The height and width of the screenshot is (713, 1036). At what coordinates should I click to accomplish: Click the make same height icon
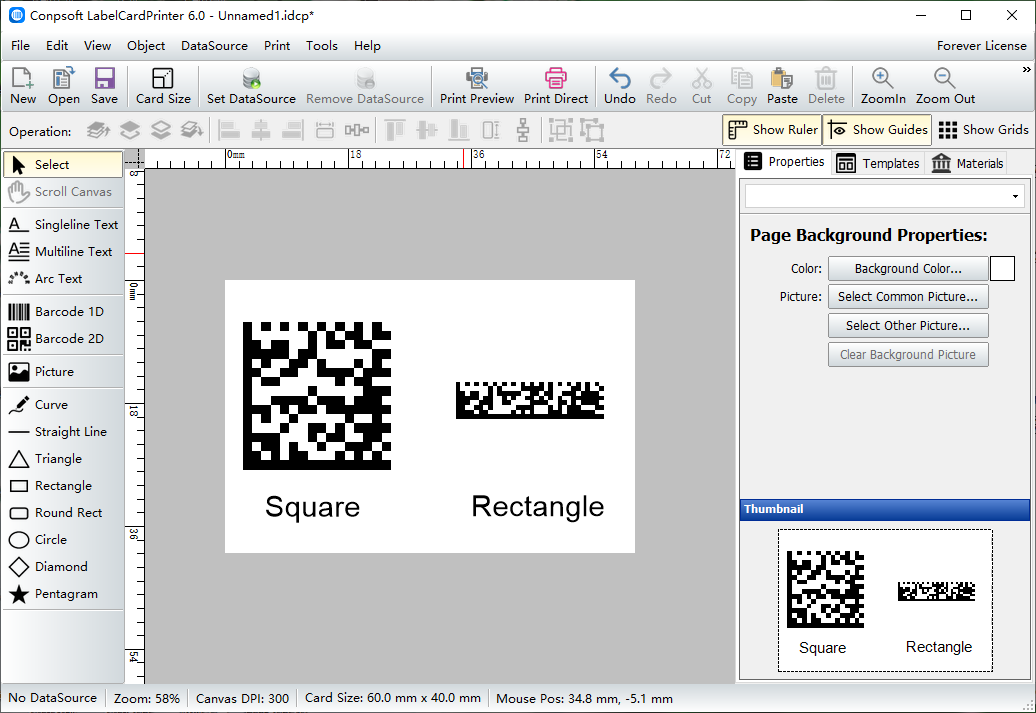coord(491,130)
